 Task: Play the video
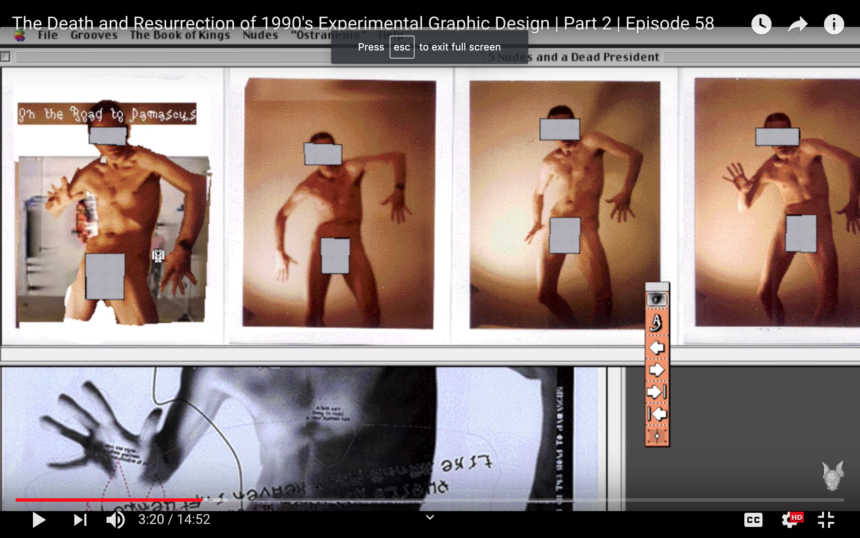[x=39, y=520]
